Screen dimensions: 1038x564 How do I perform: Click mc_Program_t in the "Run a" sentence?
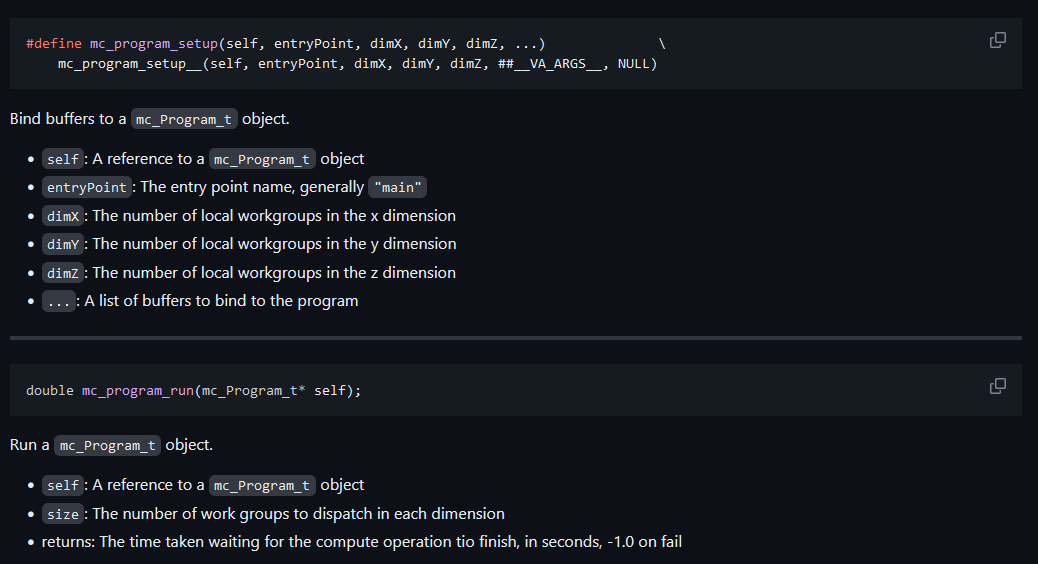[x=107, y=445]
